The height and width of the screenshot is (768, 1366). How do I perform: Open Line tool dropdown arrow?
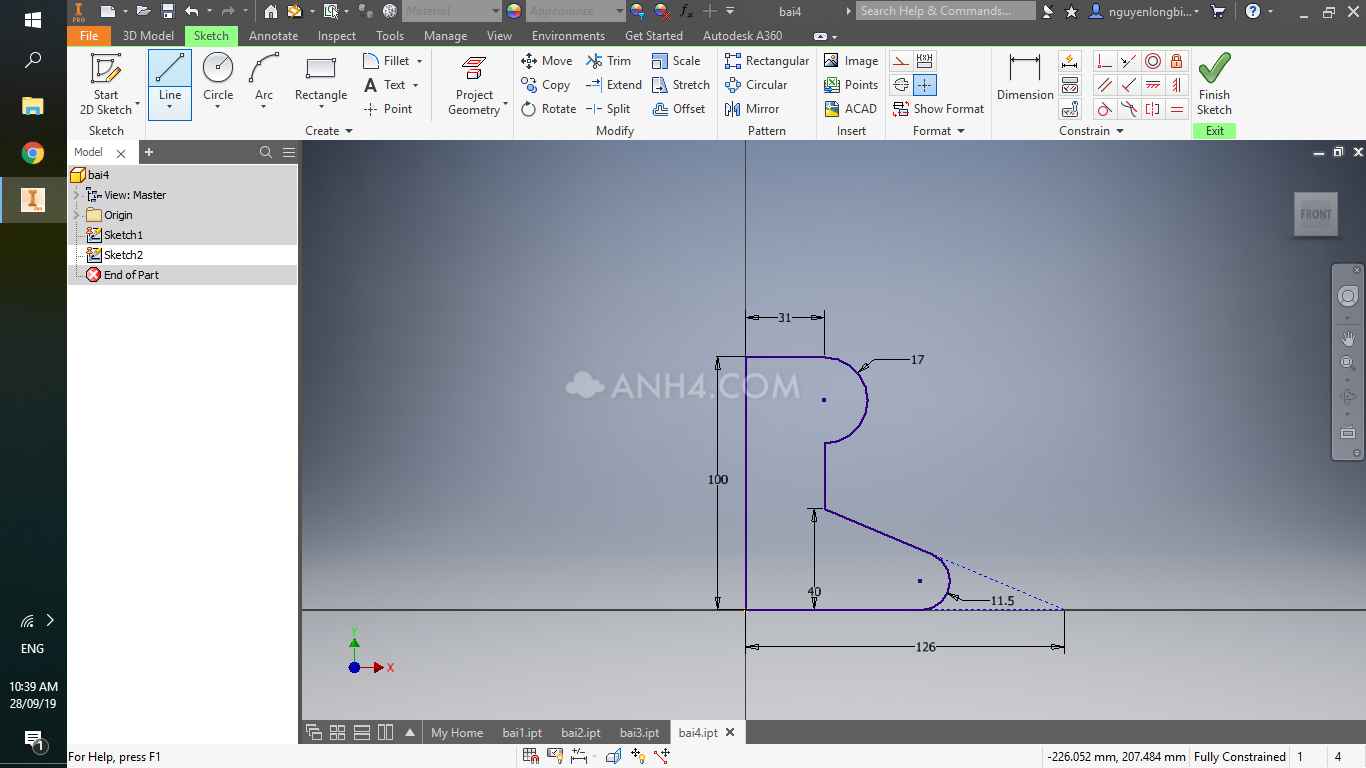point(170,108)
